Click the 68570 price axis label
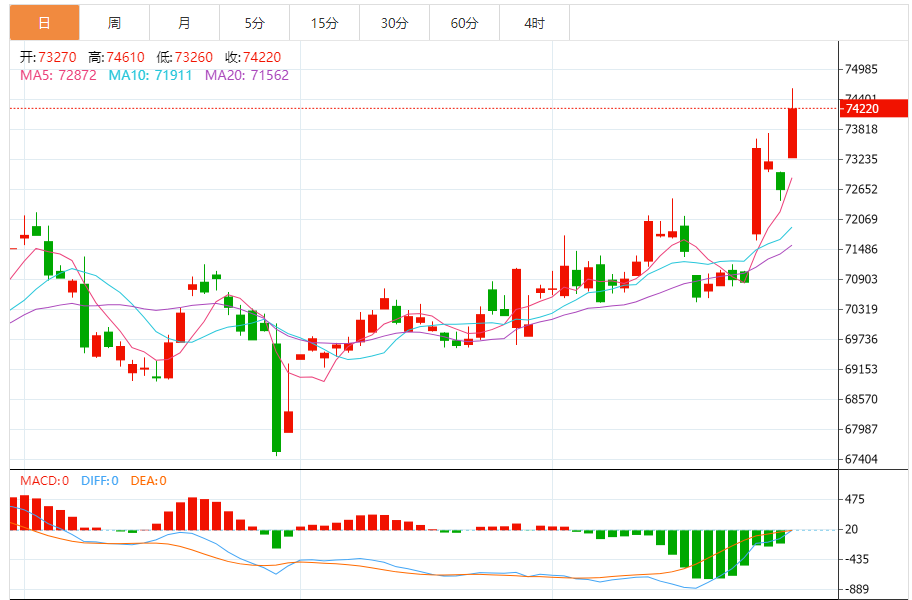912x600 pixels. pyautogui.click(x=861, y=399)
